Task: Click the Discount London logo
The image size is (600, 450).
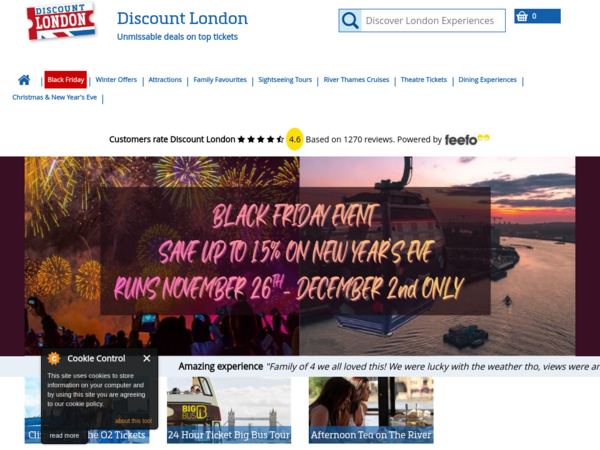Action: tap(61, 21)
